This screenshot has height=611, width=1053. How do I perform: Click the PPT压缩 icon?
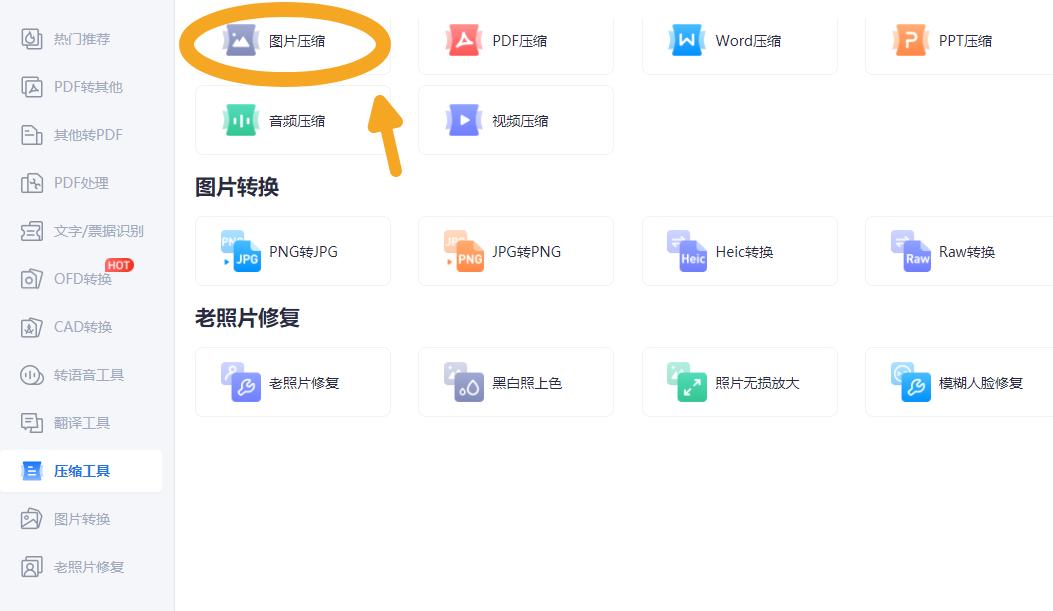(910, 41)
